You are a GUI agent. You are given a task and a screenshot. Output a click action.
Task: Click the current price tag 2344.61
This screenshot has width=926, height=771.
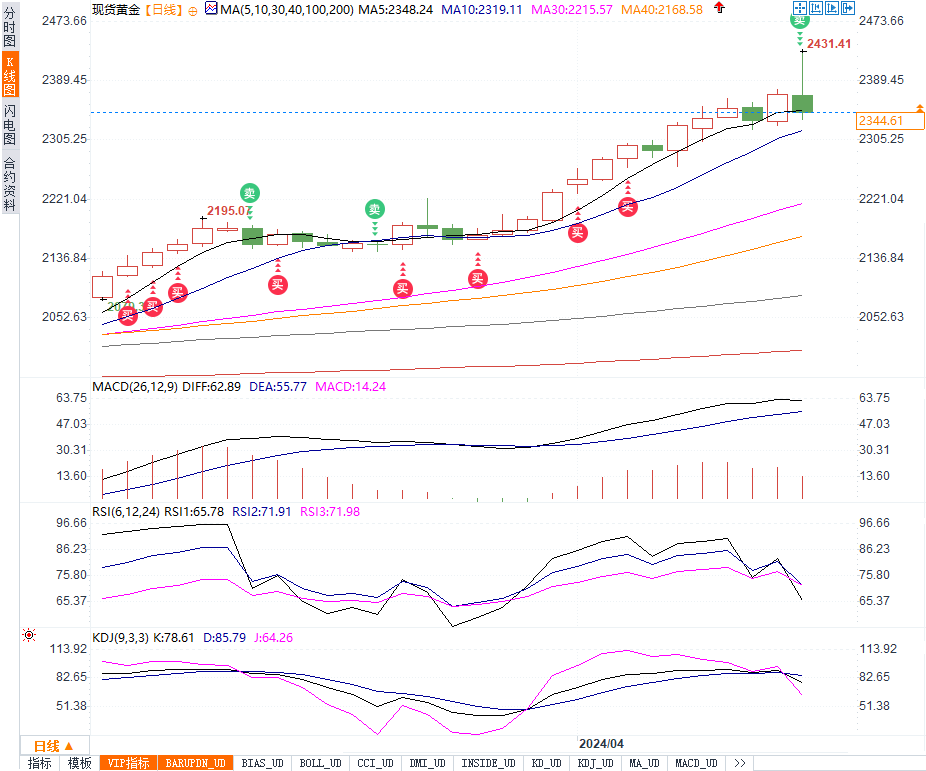click(x=888, y=120)
